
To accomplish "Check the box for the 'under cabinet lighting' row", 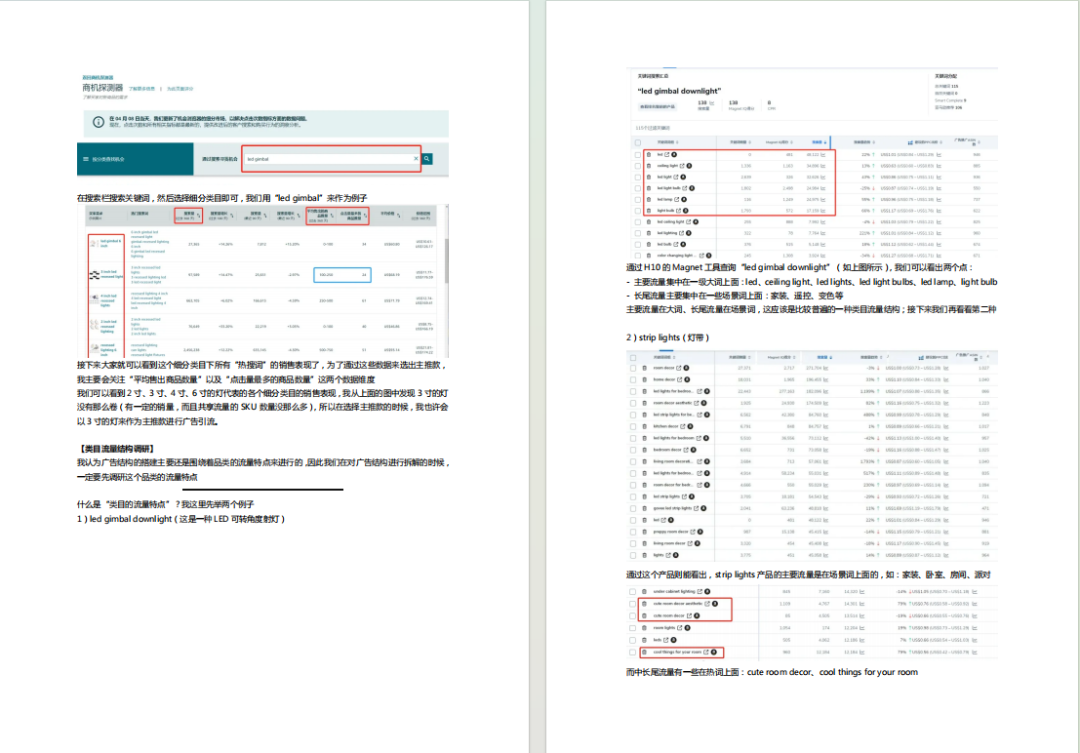I will (633, 592).
